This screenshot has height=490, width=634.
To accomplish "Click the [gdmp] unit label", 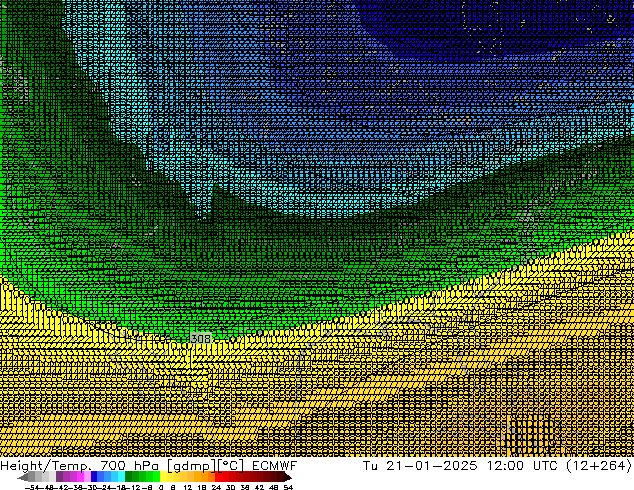I will coord(192,466).
